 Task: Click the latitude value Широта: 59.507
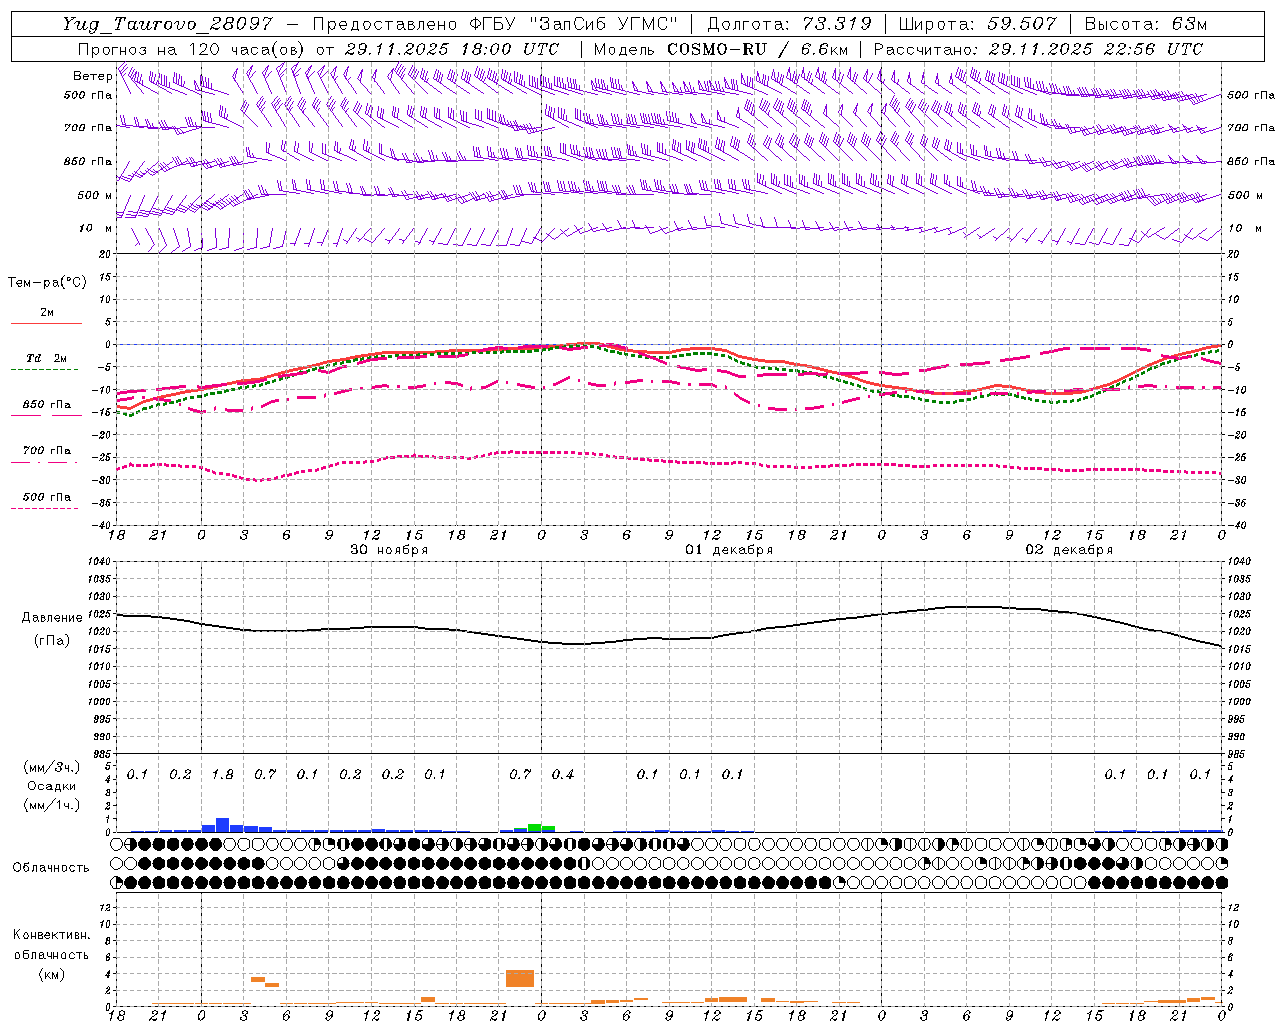click(x=978, y=24)
